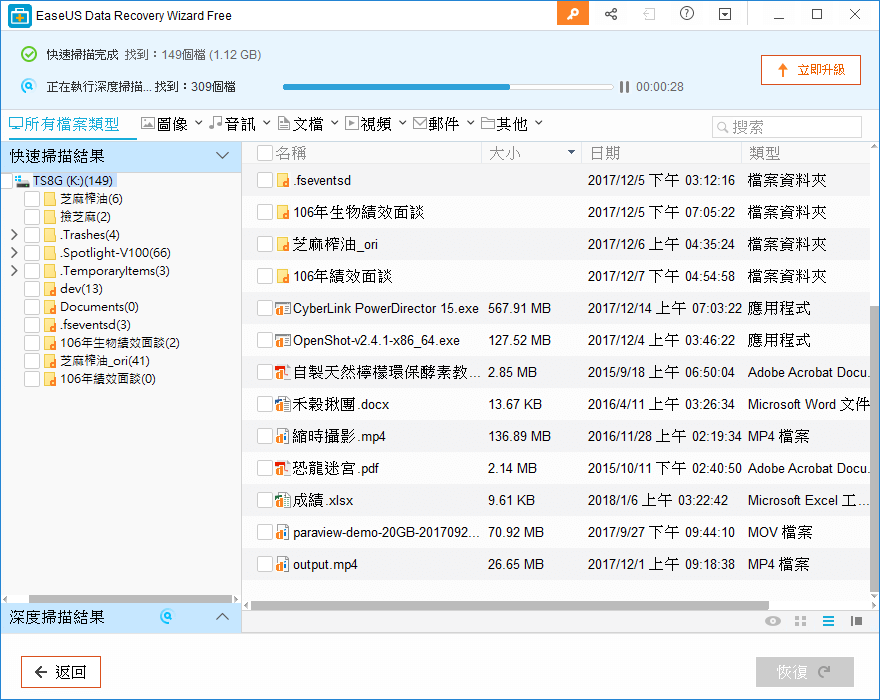The height and width of the screenshot is (700, 880).
Task: Click the share icon in title bar
Action: [x=611, y=14]
